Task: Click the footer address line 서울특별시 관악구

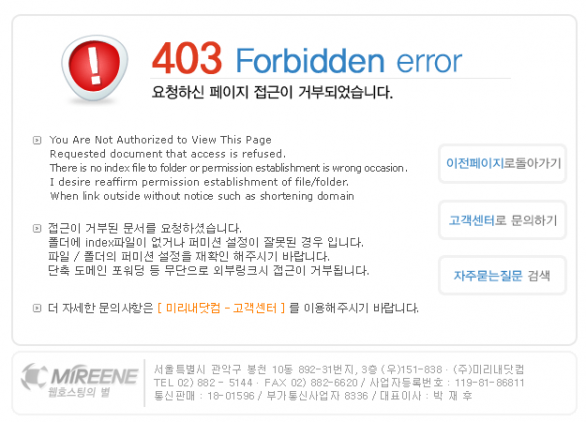Action: [x=339, y=370]
